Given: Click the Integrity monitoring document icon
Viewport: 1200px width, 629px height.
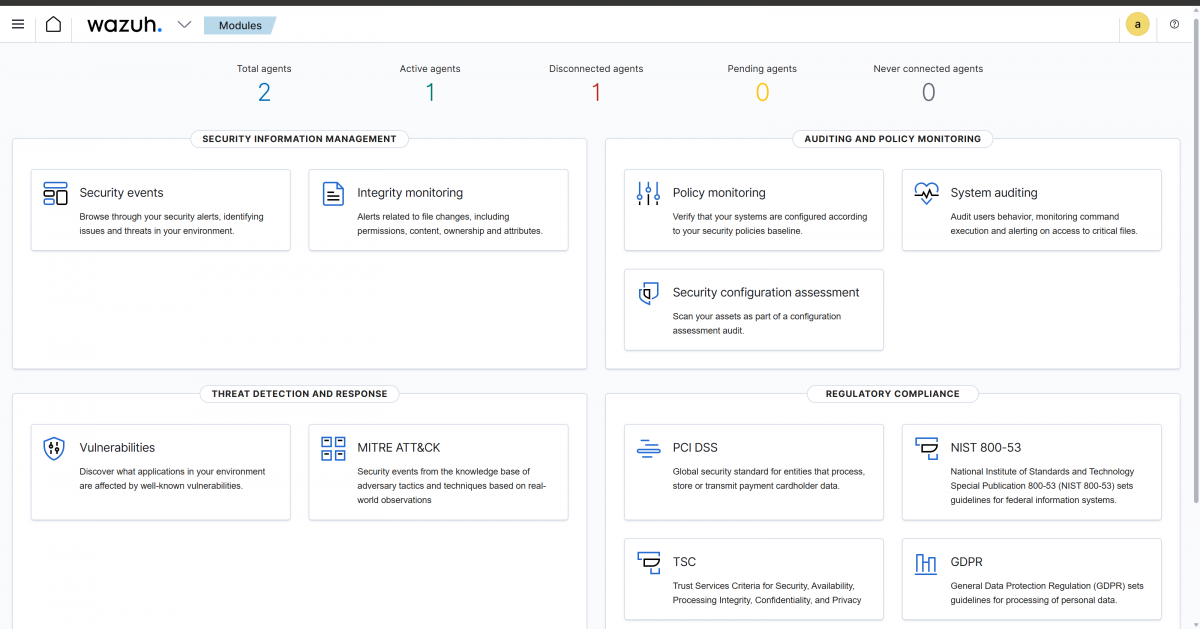Looking at the screenshot, I should click(332, 192).
